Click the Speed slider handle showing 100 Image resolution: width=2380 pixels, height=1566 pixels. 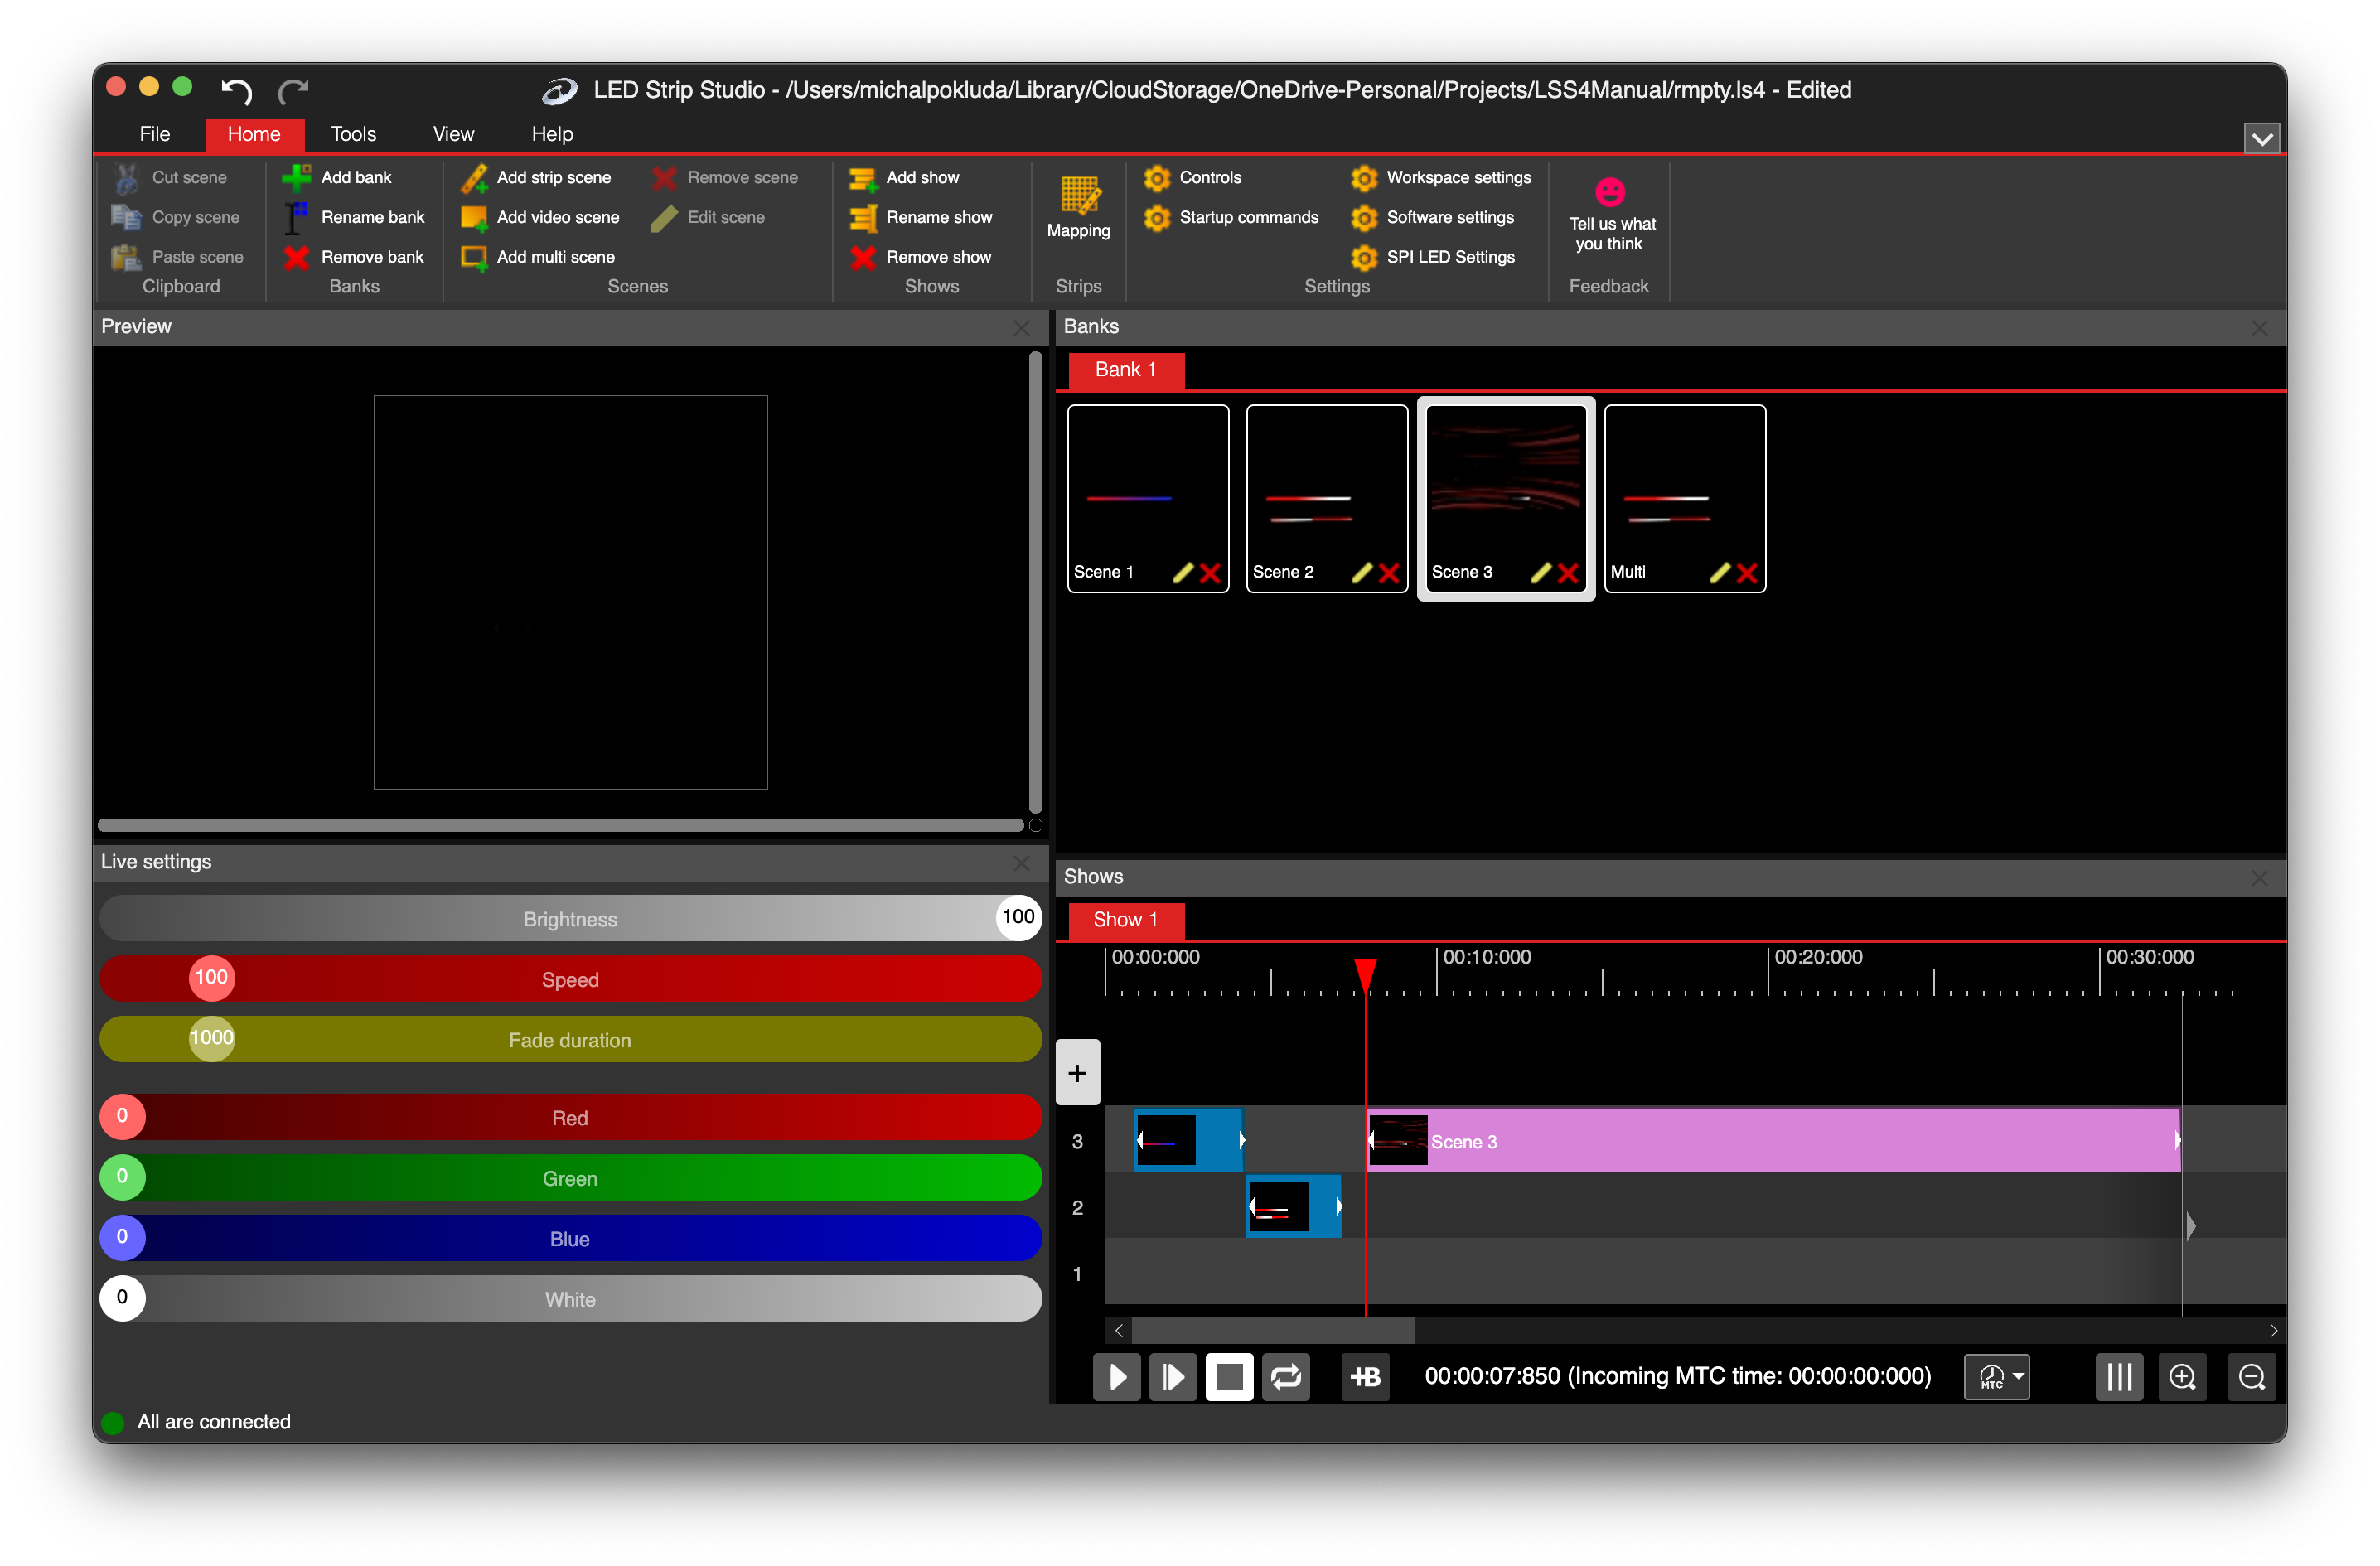point(212,978)
